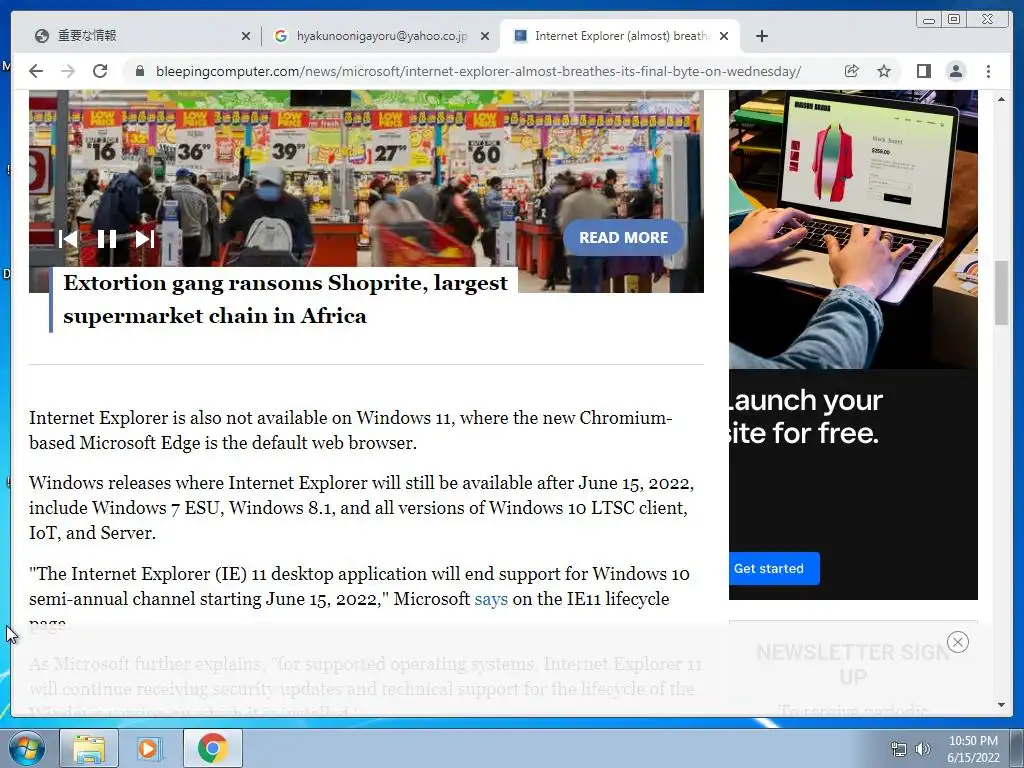This screenshot has height=768, width=1024.
Task: Bookmark this page with the star
Action: [x=884, y=71]
